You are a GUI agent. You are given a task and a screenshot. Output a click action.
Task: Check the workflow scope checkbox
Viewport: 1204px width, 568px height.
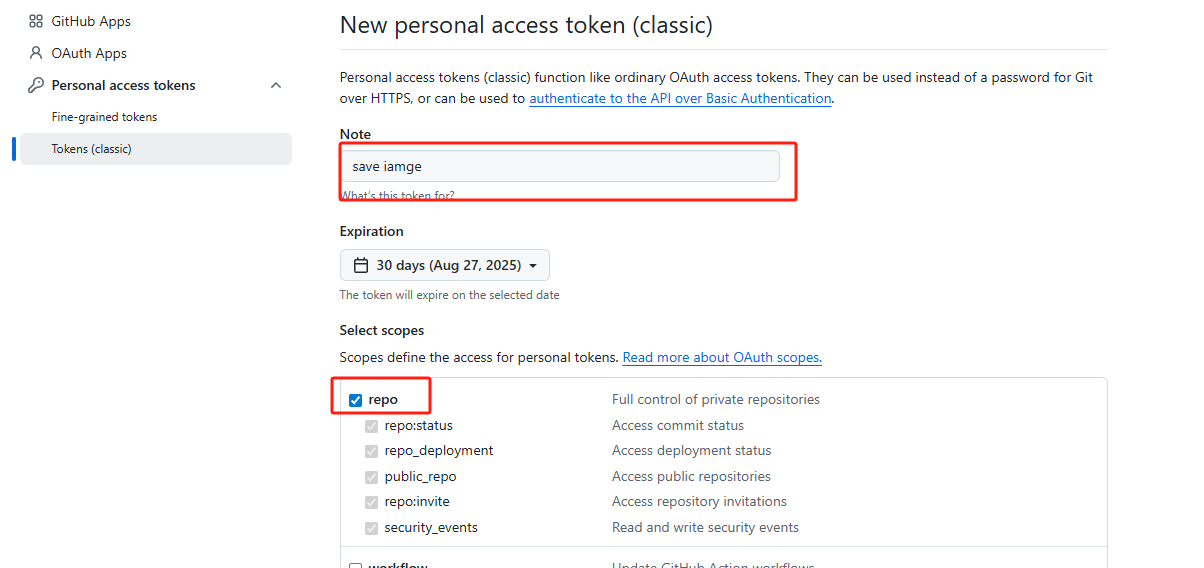click(x=355, y=566)
